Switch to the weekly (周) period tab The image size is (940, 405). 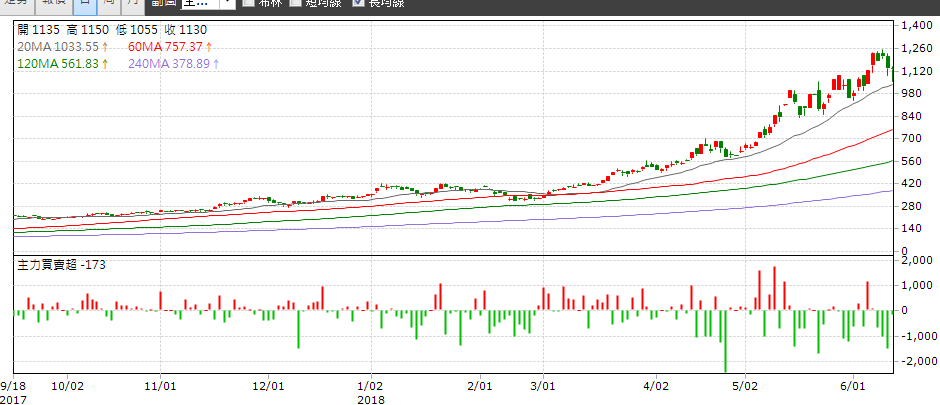108,3
